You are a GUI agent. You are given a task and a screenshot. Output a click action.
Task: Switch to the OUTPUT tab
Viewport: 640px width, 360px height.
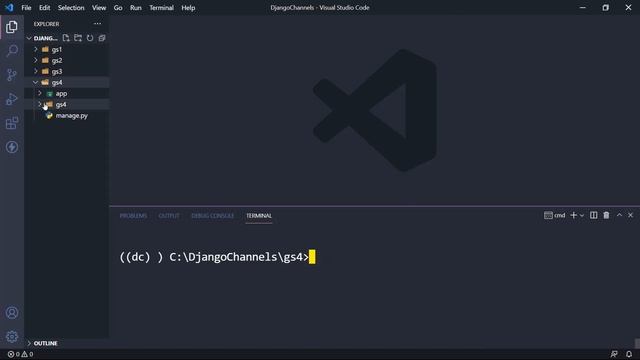click(169, 216)
